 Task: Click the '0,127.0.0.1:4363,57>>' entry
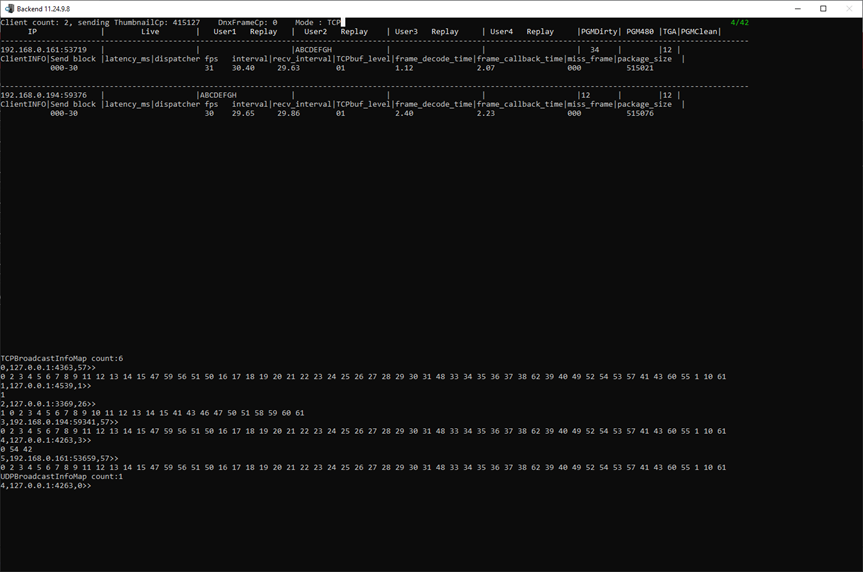pyautogui.click(x=48, y=367)
